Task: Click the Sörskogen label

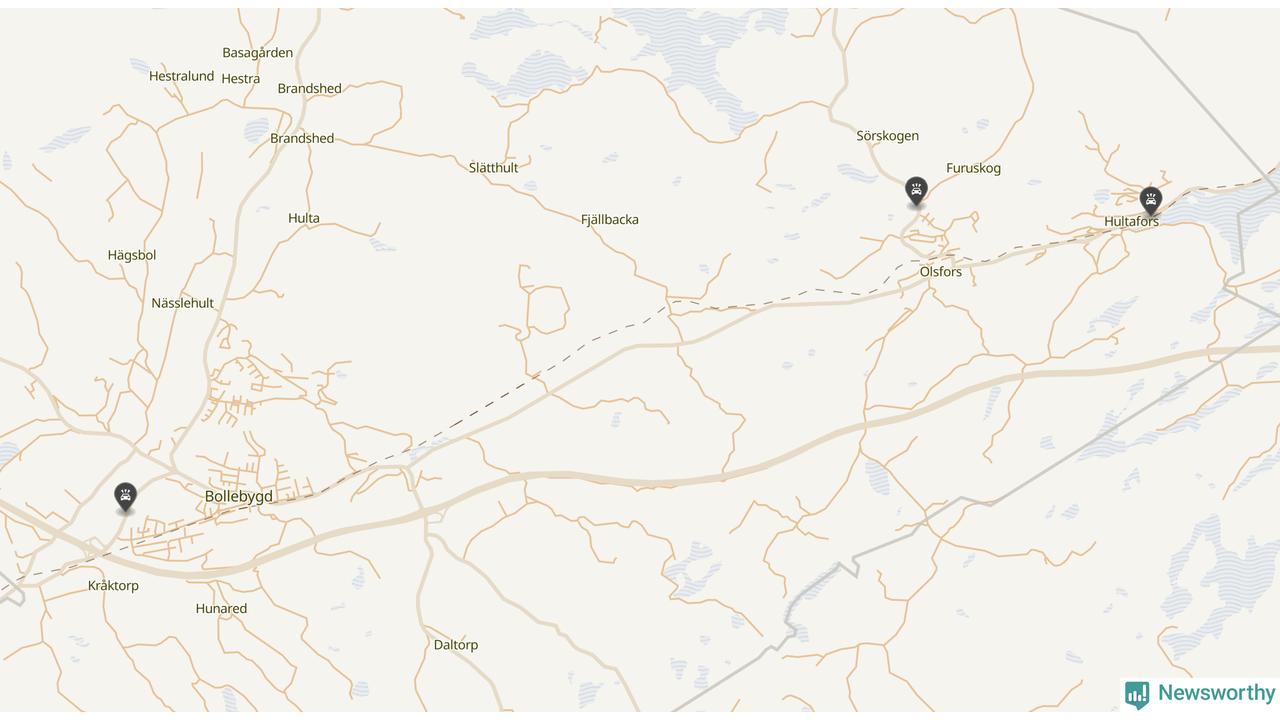Action: coord(887,136)
